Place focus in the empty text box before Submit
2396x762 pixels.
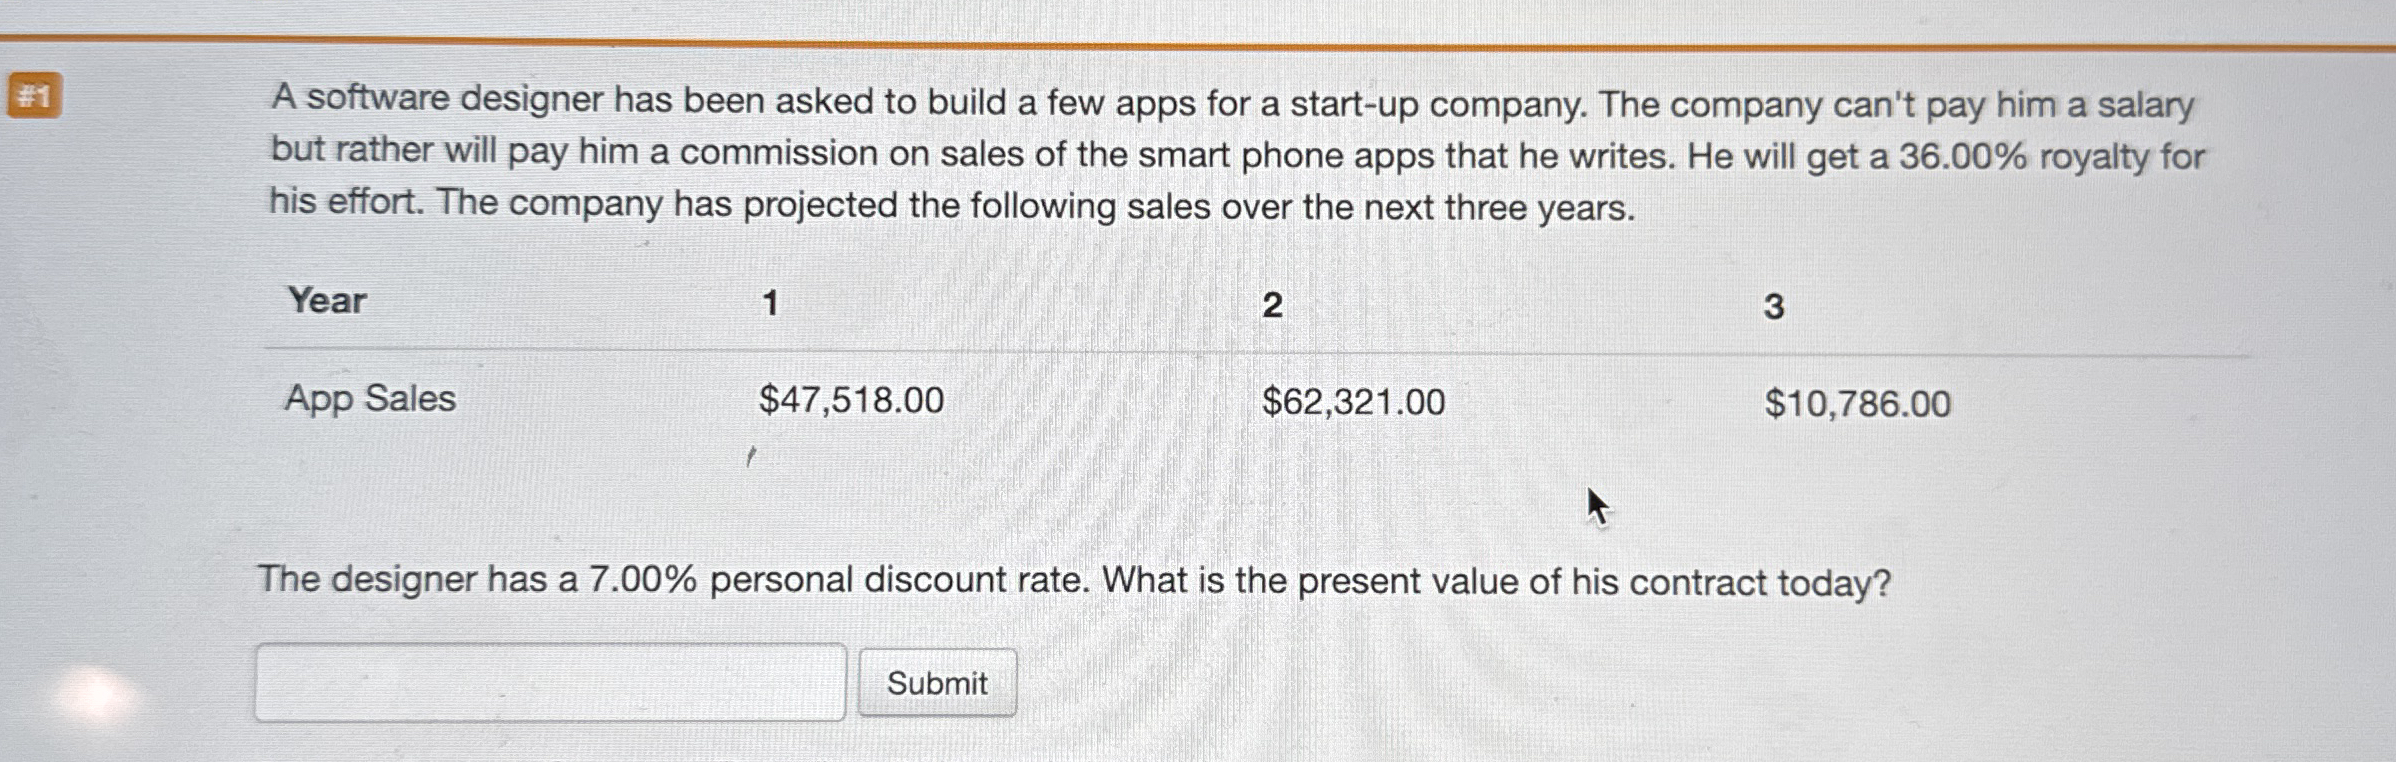click(550, 683)
